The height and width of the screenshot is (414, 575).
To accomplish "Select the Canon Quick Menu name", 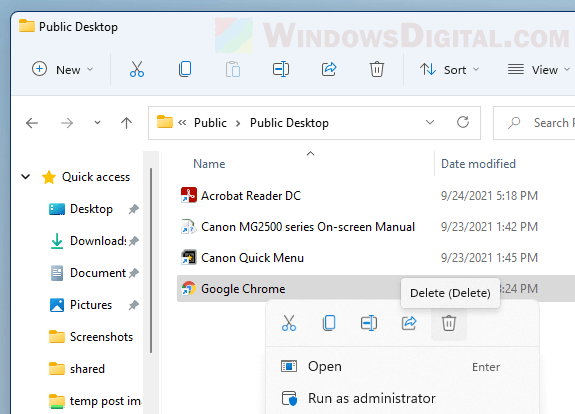I will click(x=252, y=258).
